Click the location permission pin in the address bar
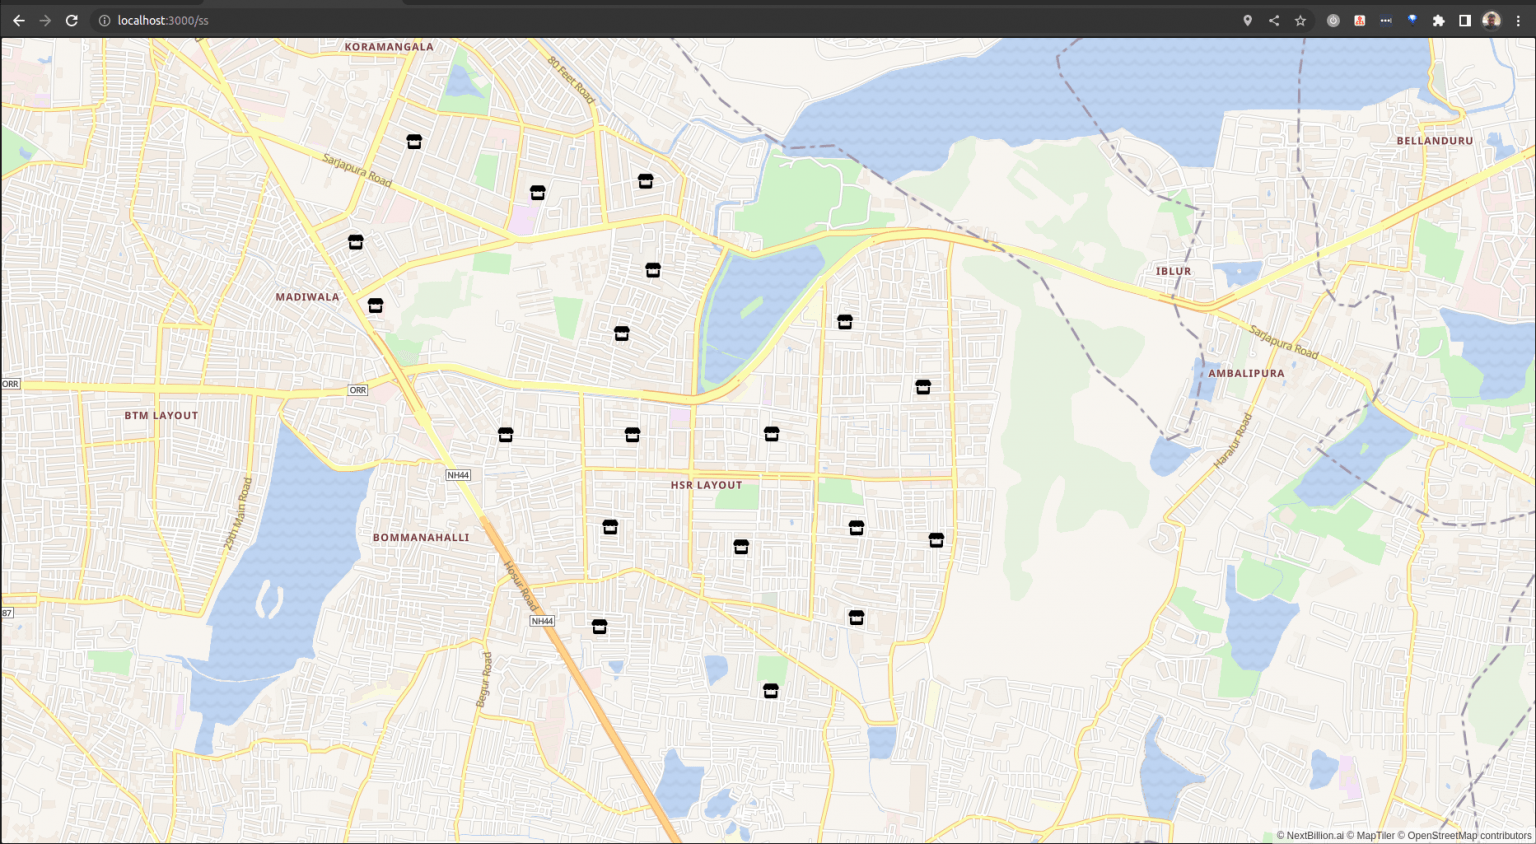 tap(1247, 20)
